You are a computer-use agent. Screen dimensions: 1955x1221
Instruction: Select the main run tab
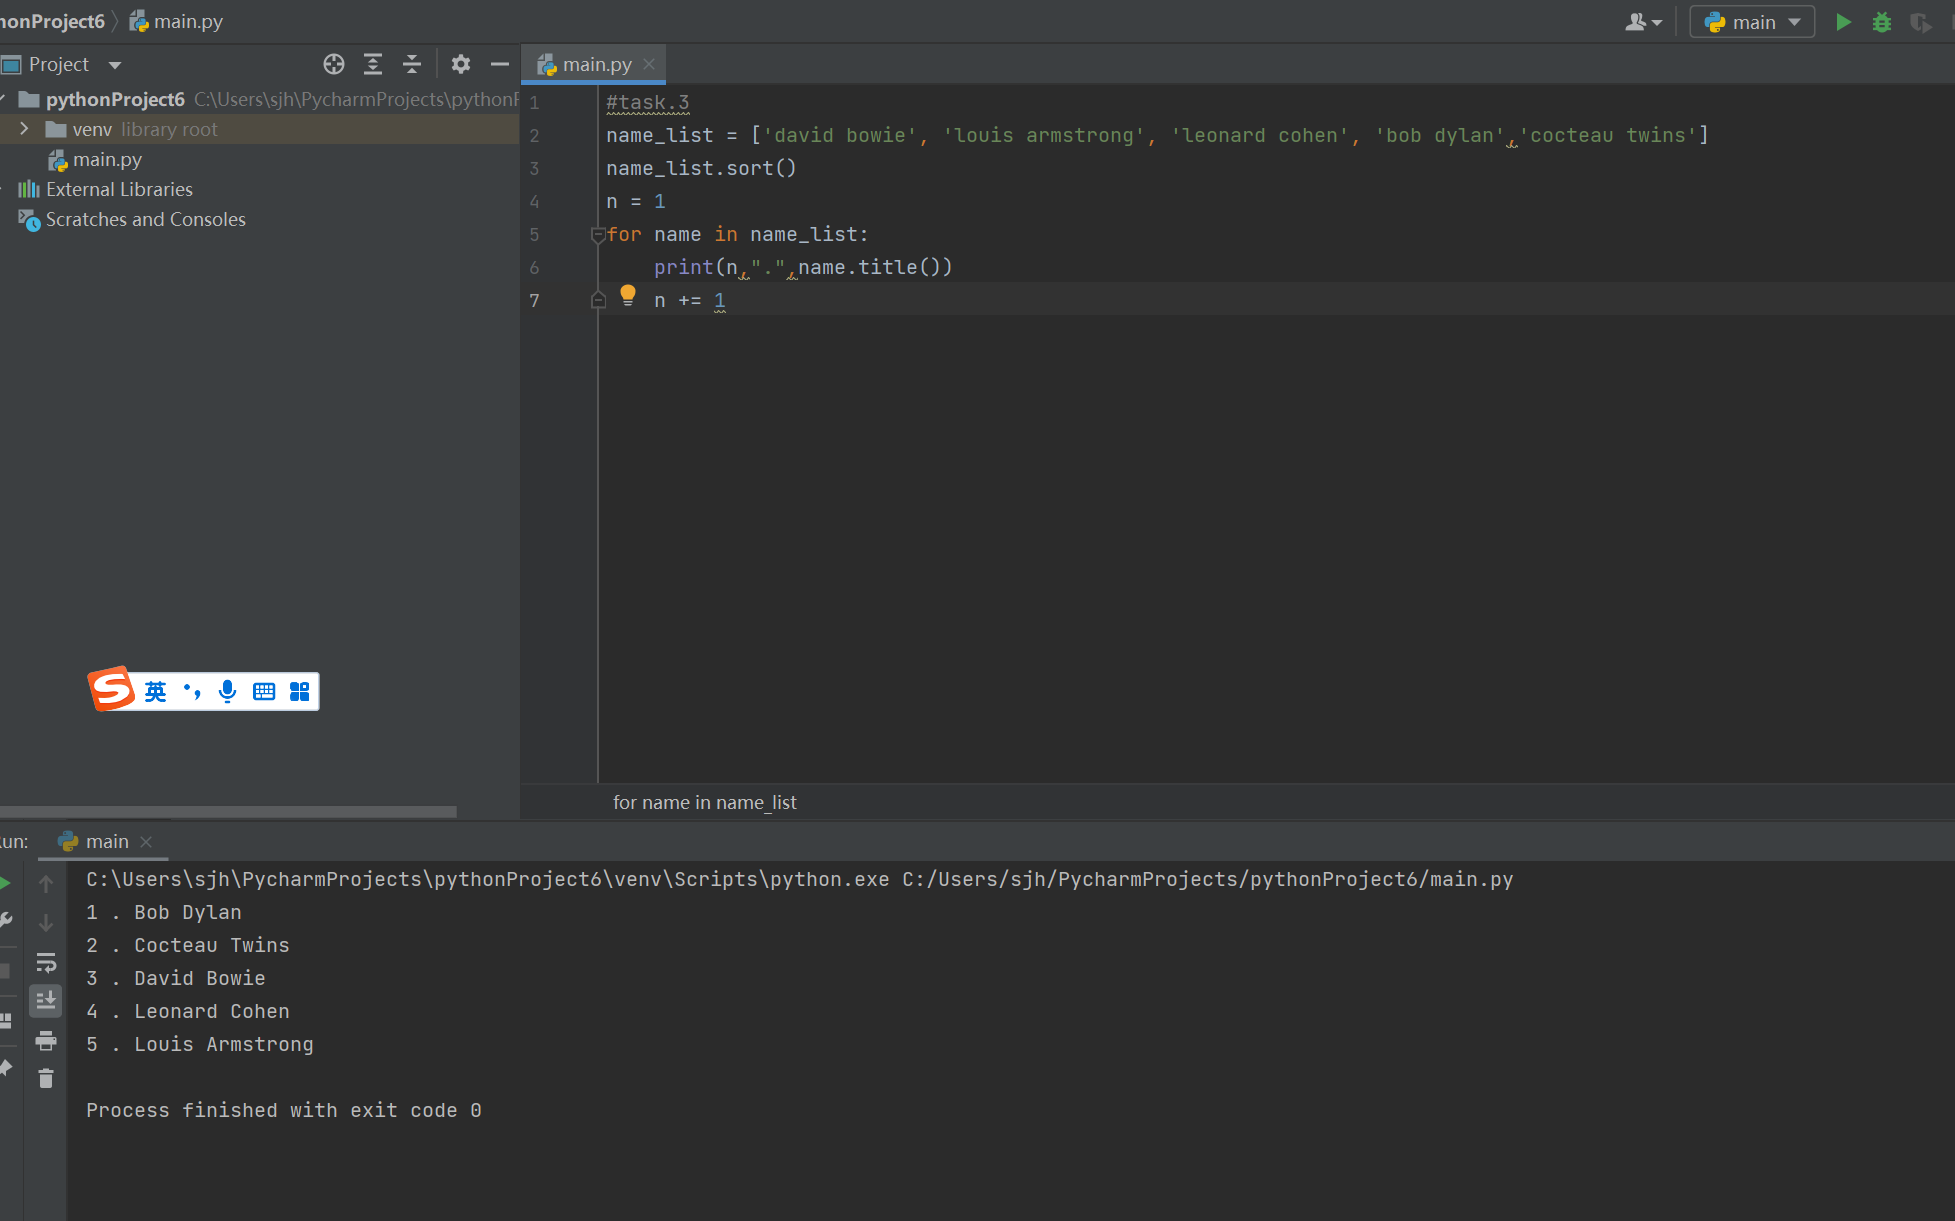[x=106, y=842]
